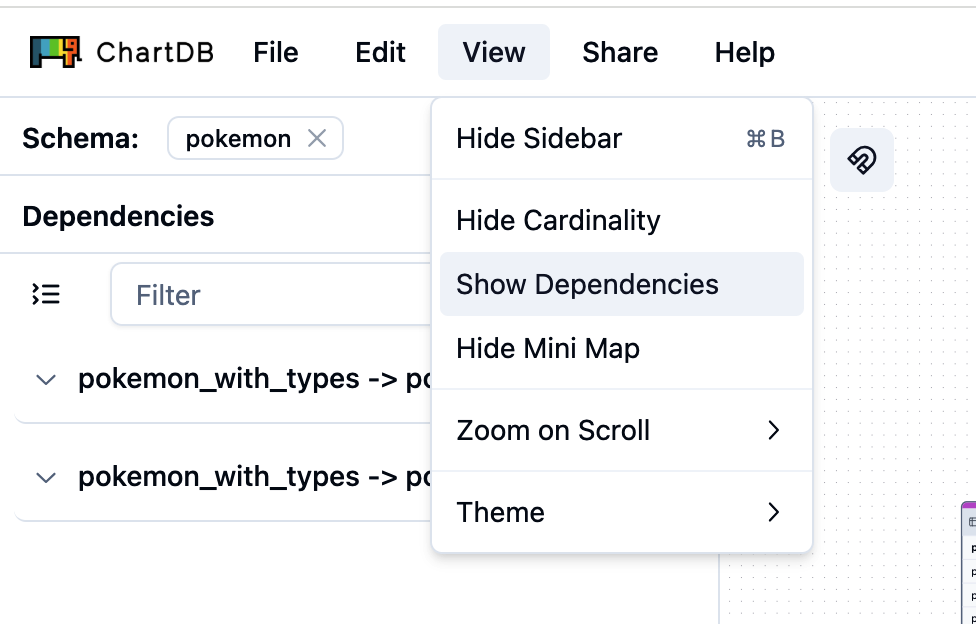Open the Zoom on Scroll submenu
This screenshot has width=976, height=624.
621,431
